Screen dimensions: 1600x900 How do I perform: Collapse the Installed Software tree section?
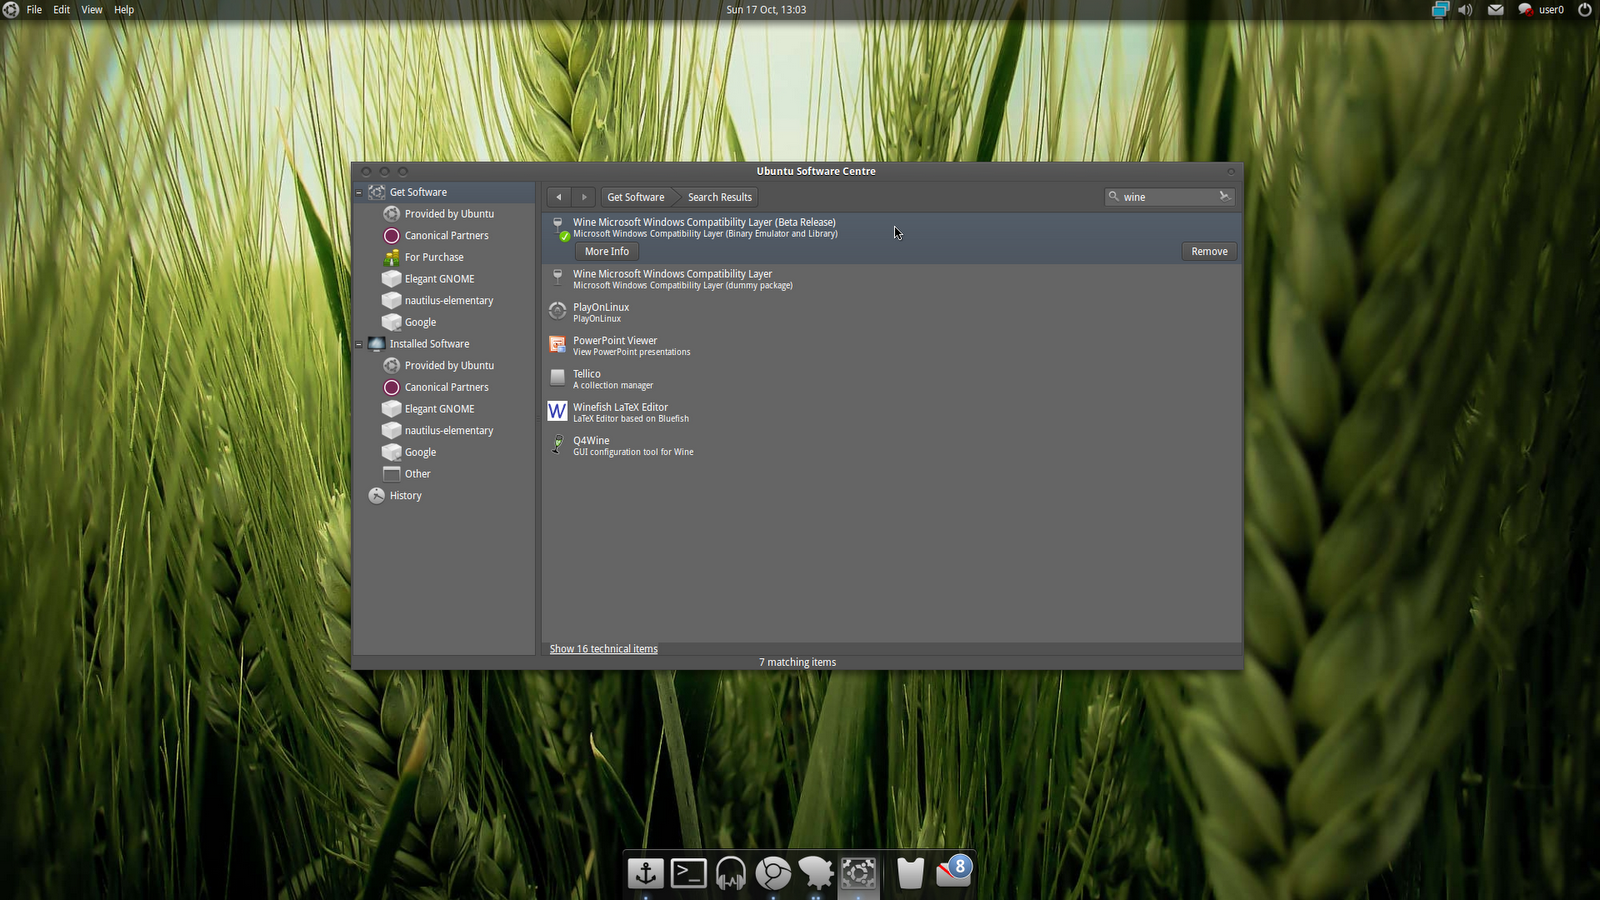point(359,344)
